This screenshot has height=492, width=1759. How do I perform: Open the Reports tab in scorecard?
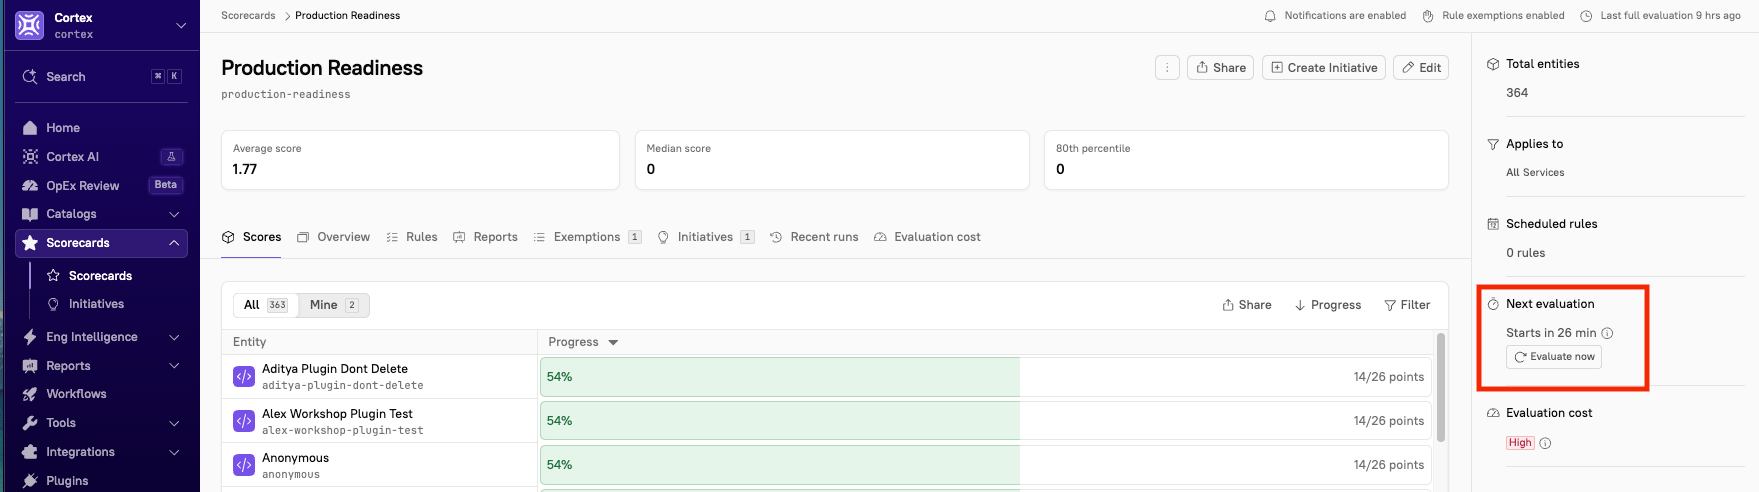(485, 237)
